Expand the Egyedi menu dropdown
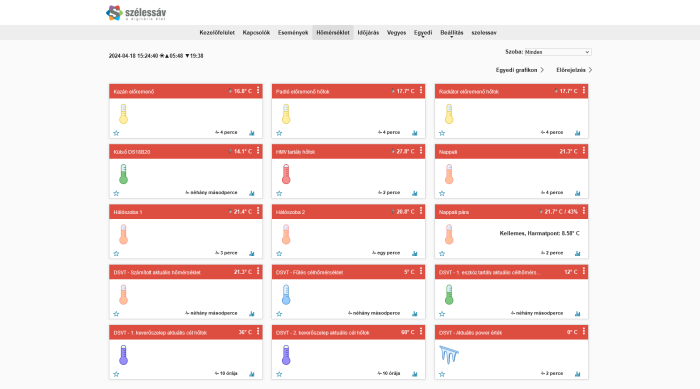The image size is (700, 389). tap(423, 33)
